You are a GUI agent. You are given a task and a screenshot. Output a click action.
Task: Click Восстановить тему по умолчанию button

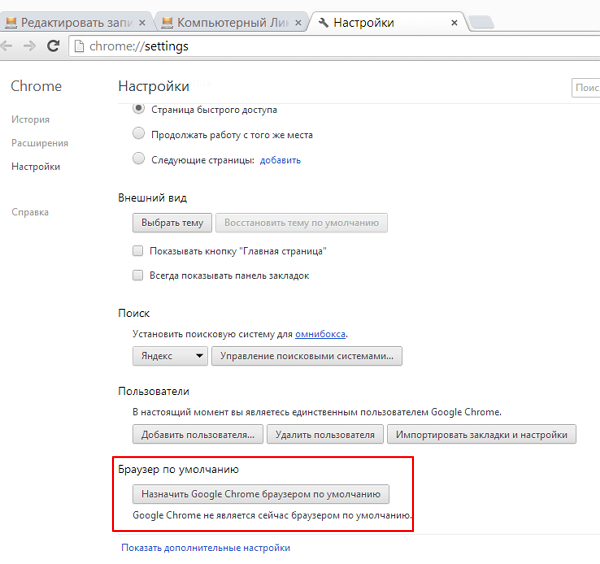302,223
